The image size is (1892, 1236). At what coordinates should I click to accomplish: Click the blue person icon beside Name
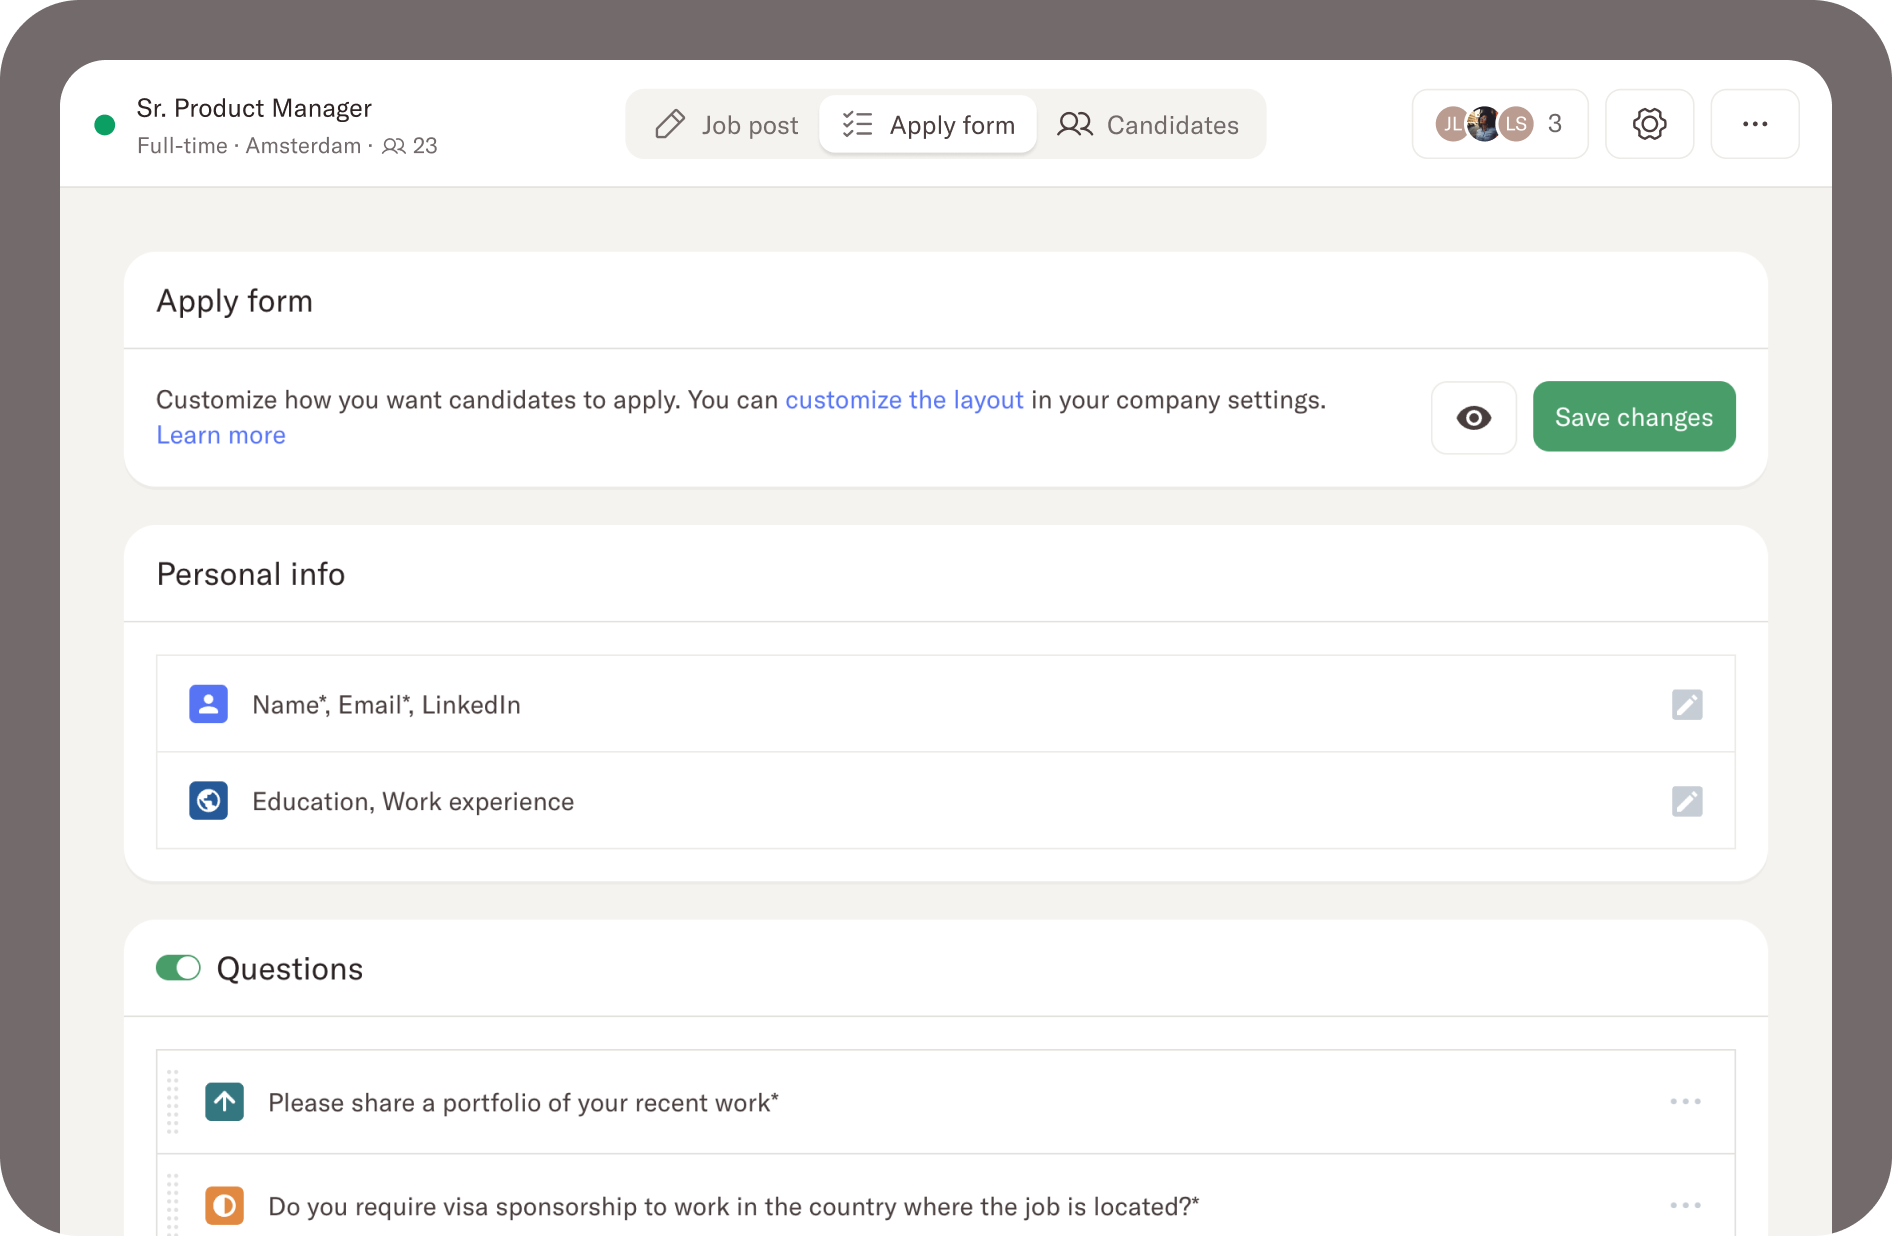click(x=208, y=704)
